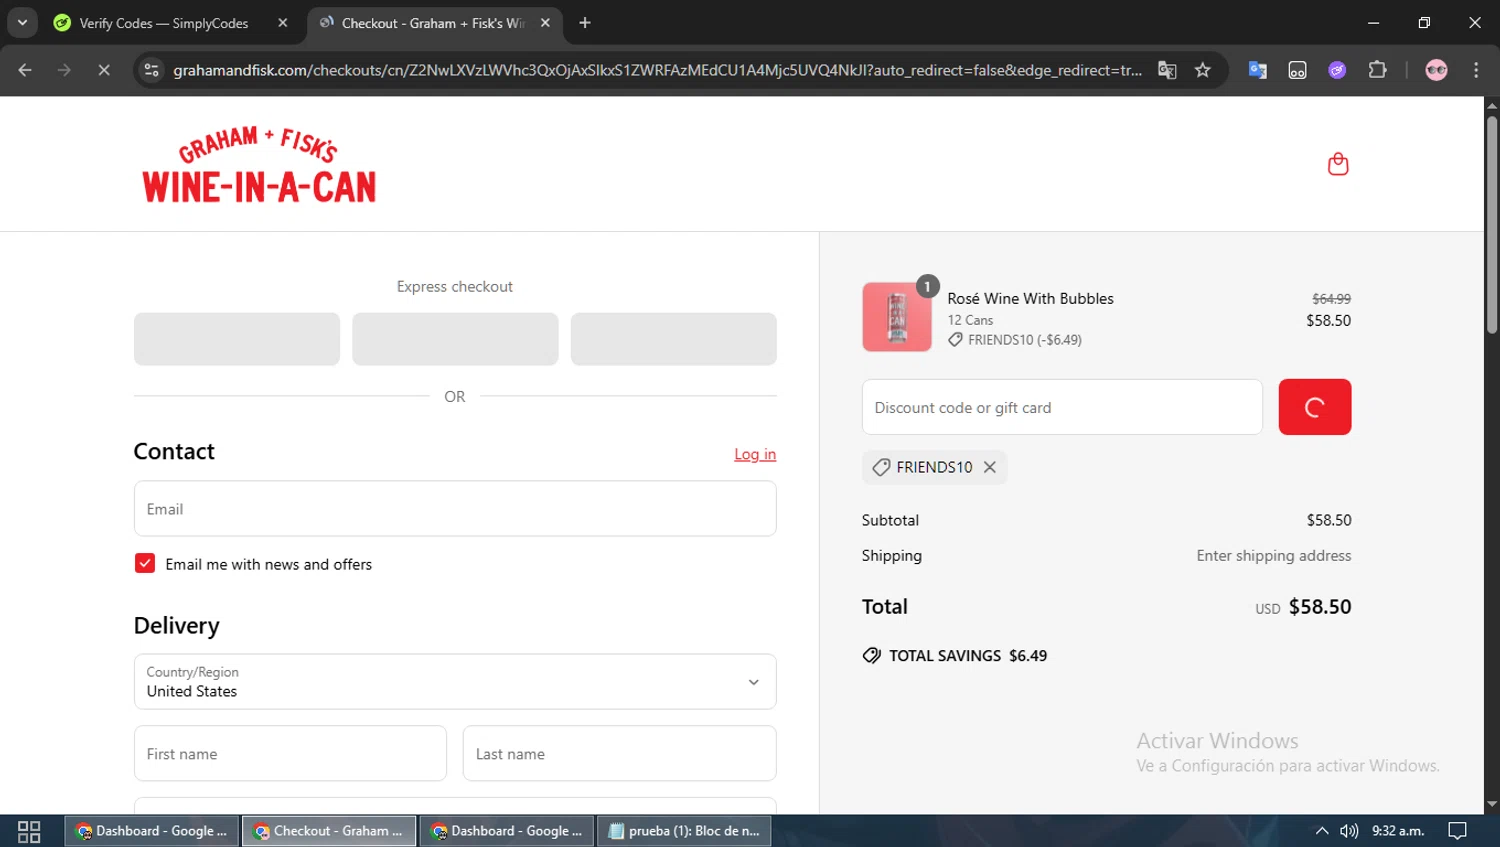Open the site information icon in address bar

152,70
